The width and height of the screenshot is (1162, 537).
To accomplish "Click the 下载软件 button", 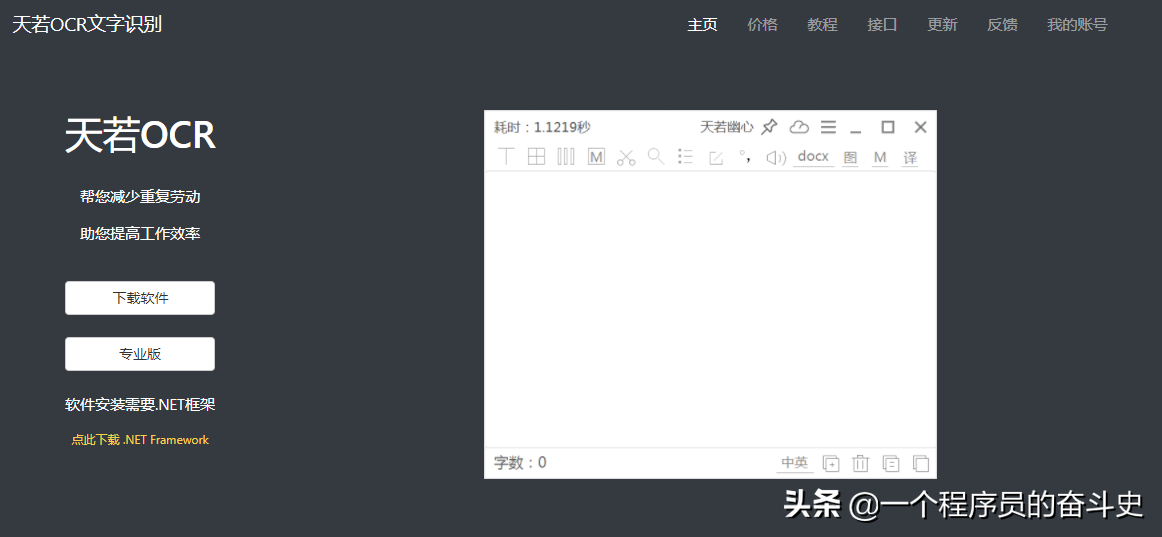I will click(x=140, y=298).
